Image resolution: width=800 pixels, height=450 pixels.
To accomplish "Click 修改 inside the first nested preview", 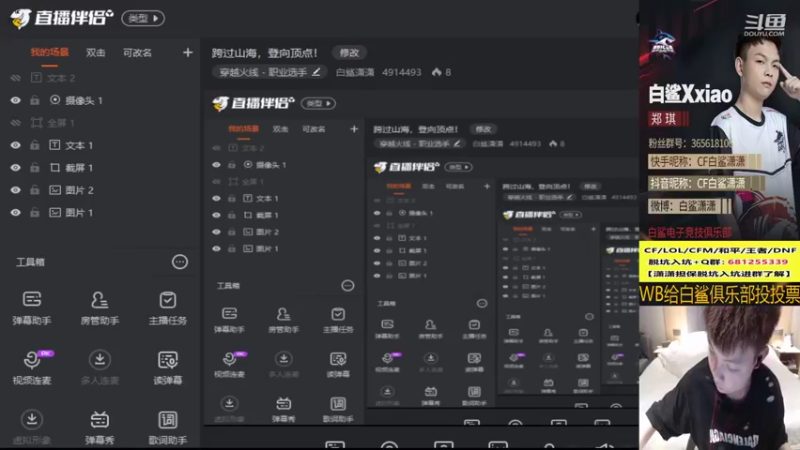I will tap(483, 129).
